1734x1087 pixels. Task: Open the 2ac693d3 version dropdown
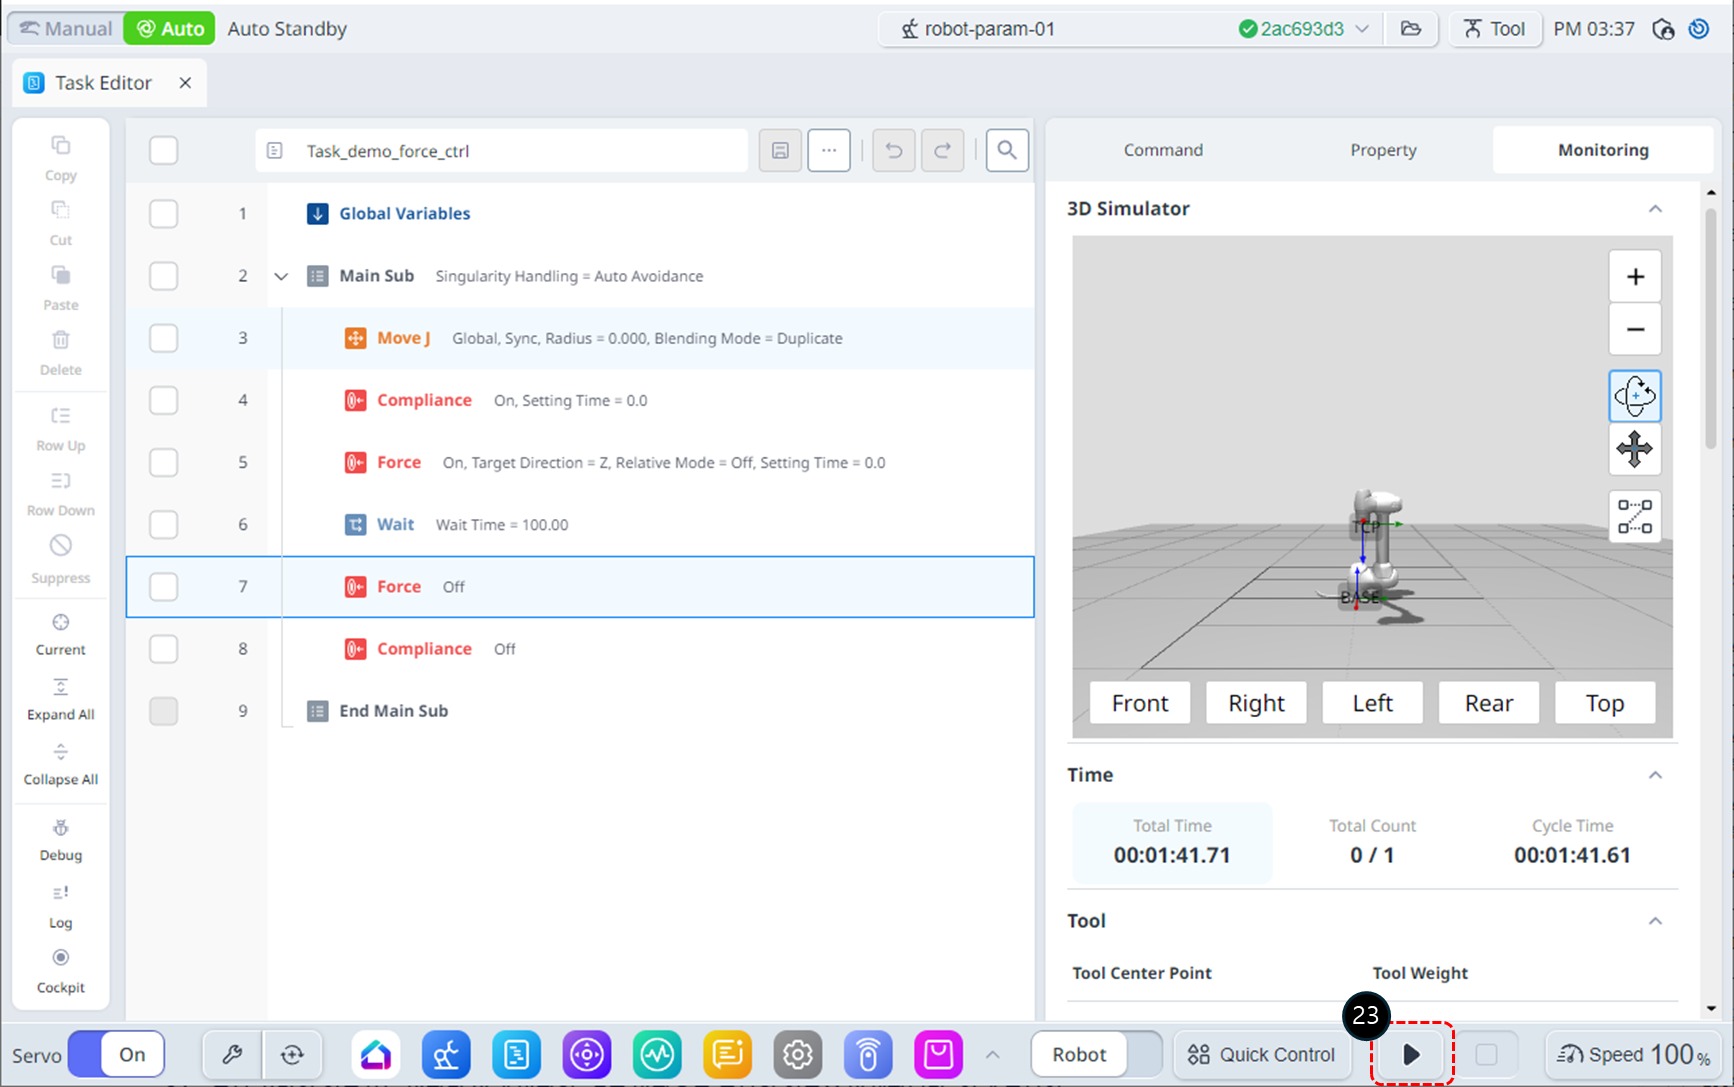(x=1362, y=29)
